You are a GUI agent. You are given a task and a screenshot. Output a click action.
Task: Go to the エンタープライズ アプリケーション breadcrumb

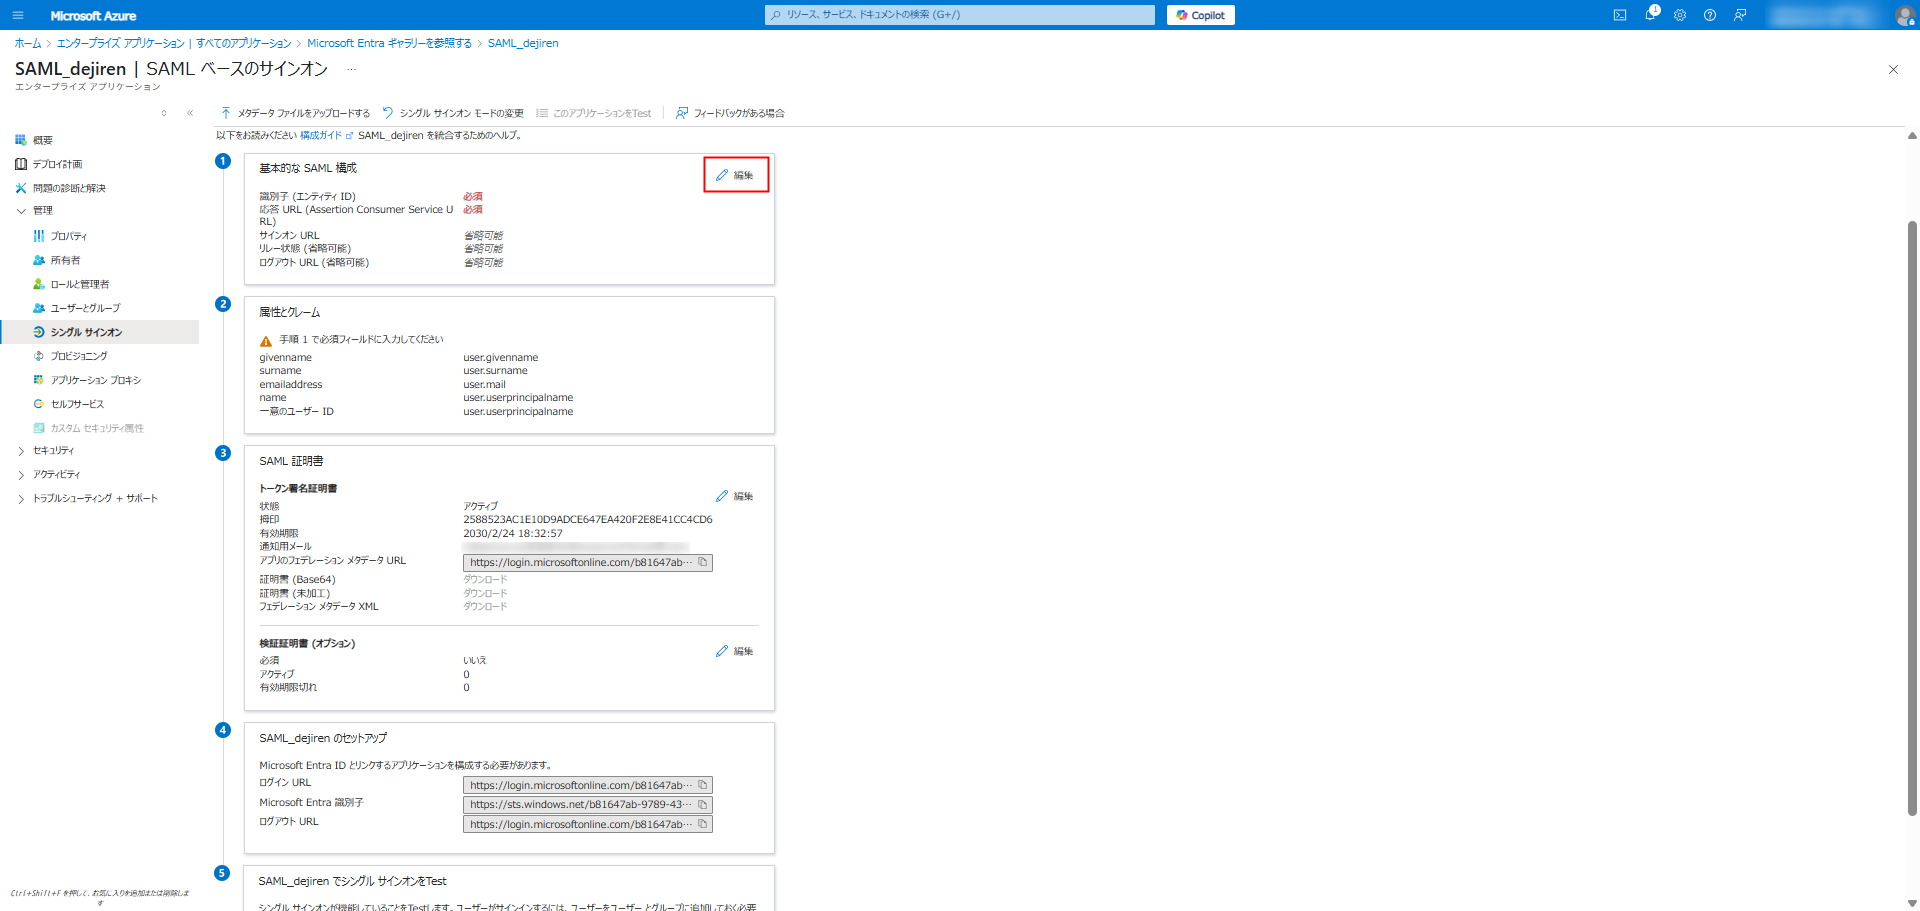(x=174, y=43)
